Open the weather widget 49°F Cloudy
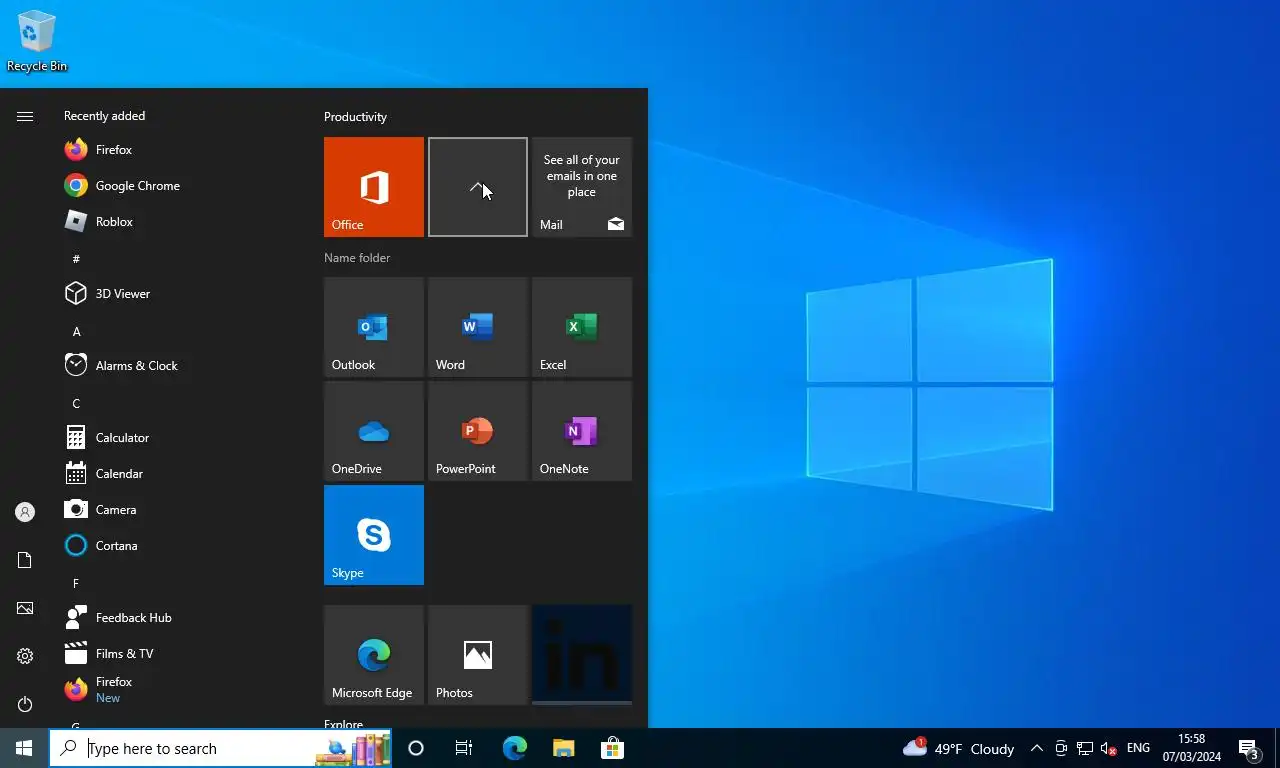This screenshot has height=768, width=1280. coord(958,748)
